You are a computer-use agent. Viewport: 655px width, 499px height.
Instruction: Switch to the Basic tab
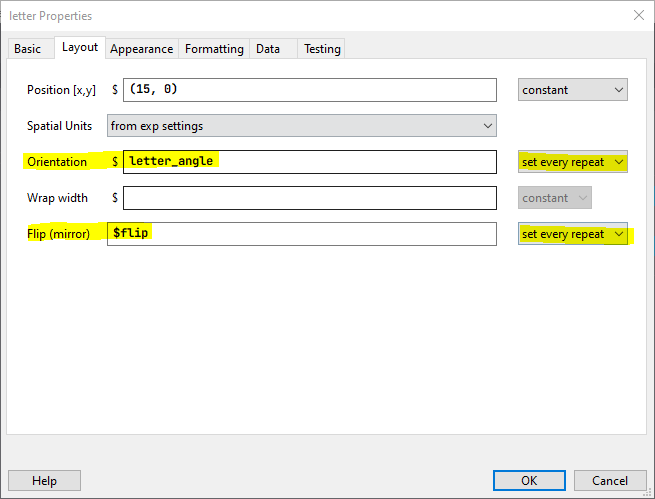pos(28,49)
